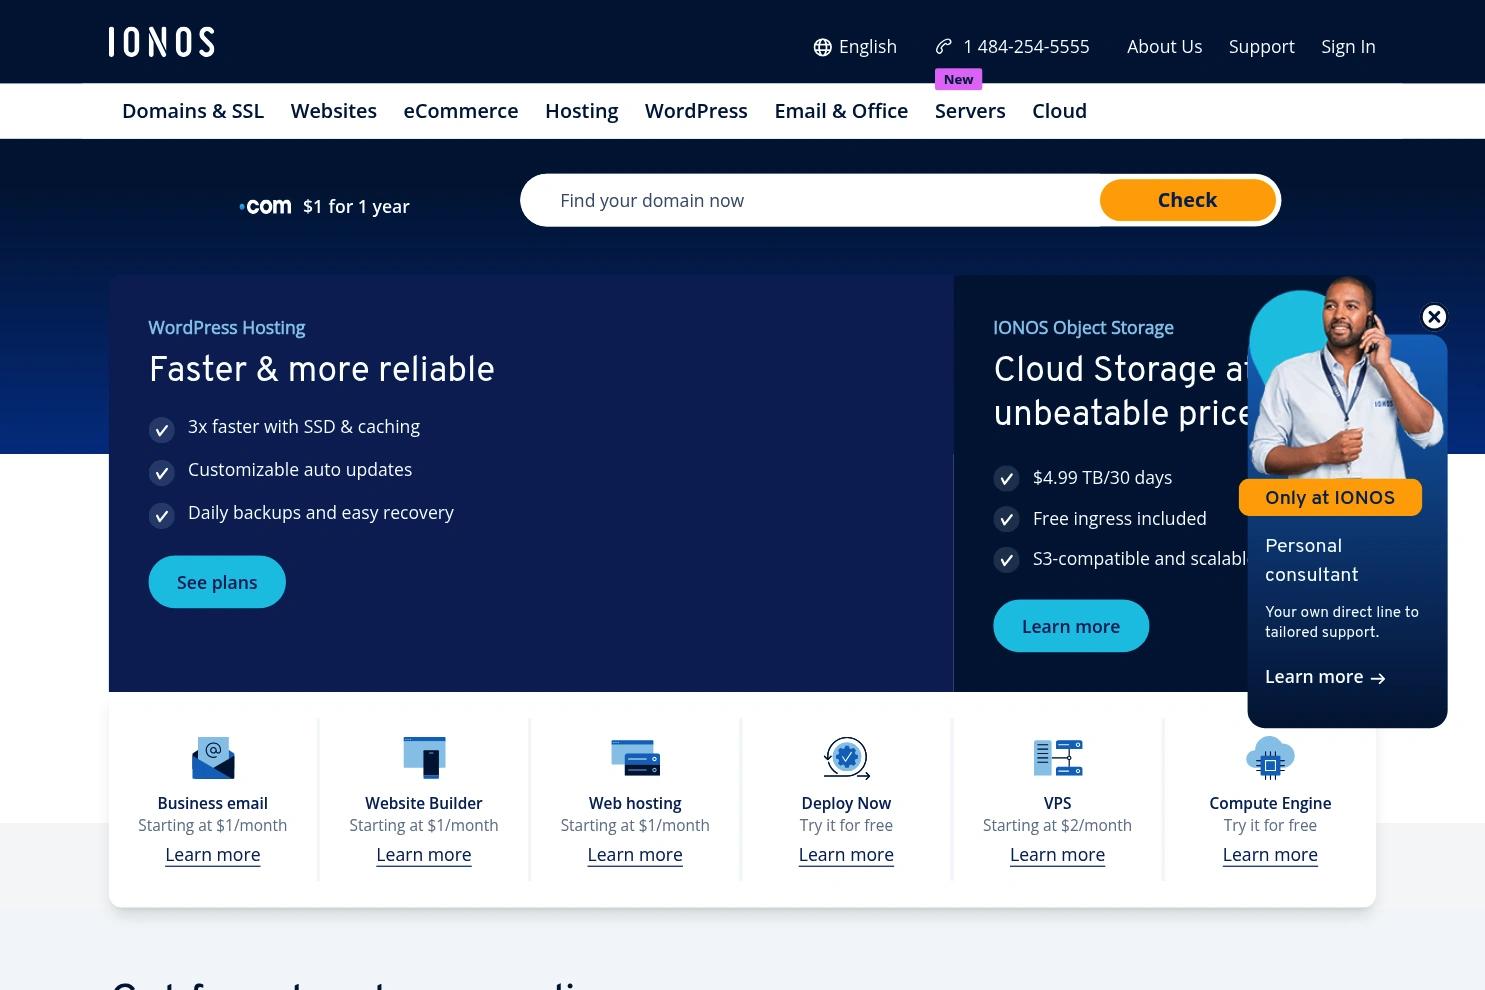This screenshot has height=990, width=1485.
Task: Click Learn more in personal consultant popup
Action: click(x=1325, y=677)
